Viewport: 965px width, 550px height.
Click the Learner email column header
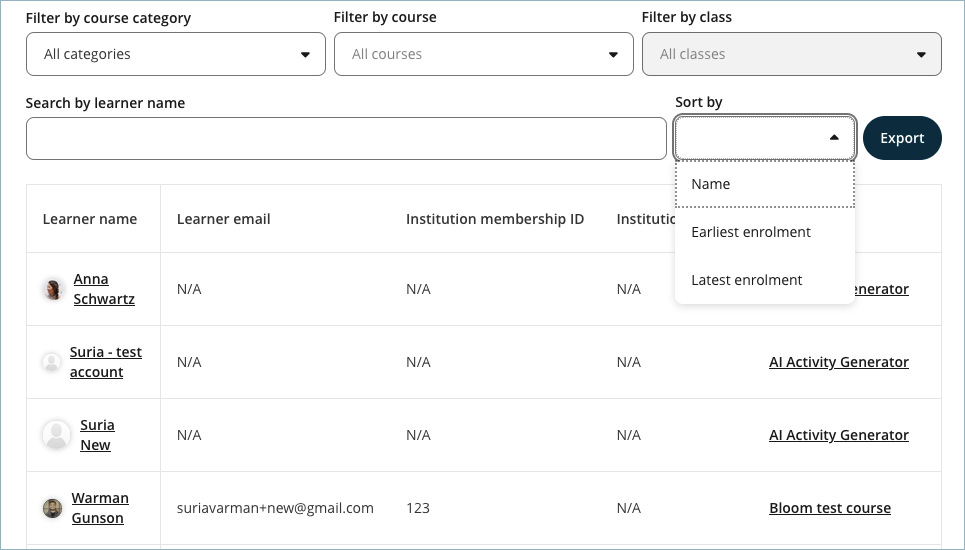click(224, 219)
